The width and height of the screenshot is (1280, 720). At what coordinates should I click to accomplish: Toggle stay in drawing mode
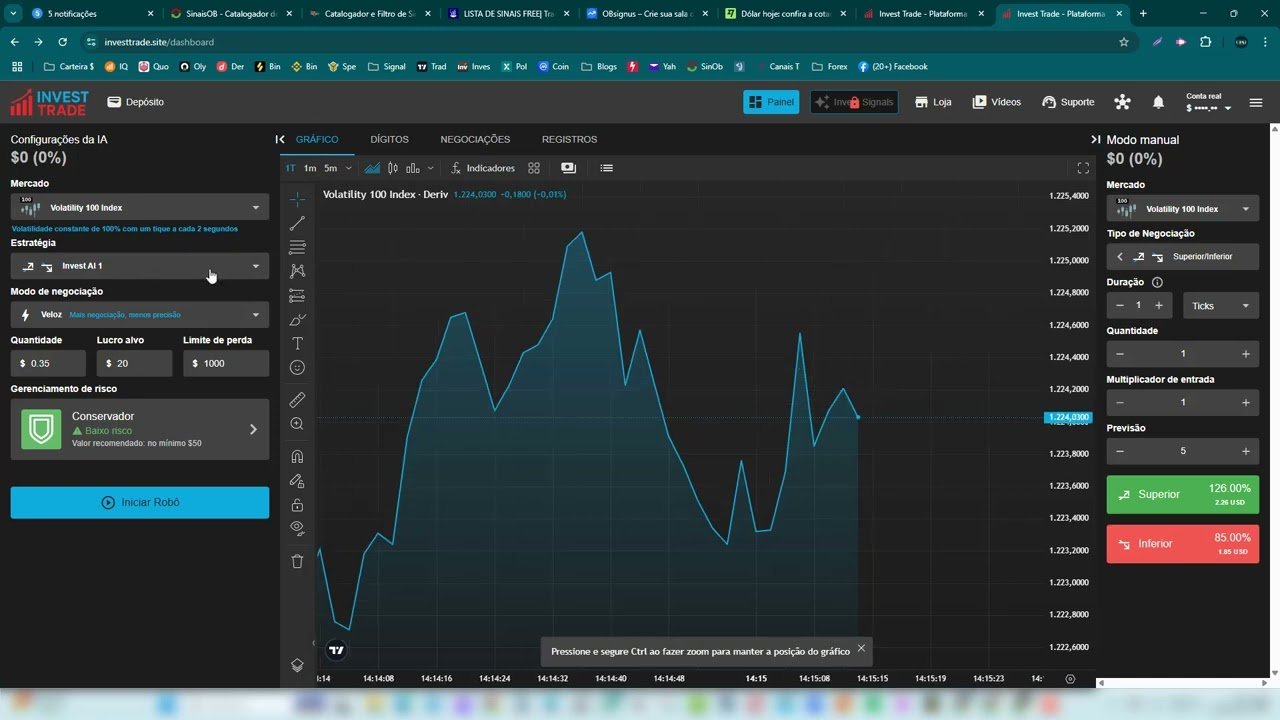click(297, 481)
